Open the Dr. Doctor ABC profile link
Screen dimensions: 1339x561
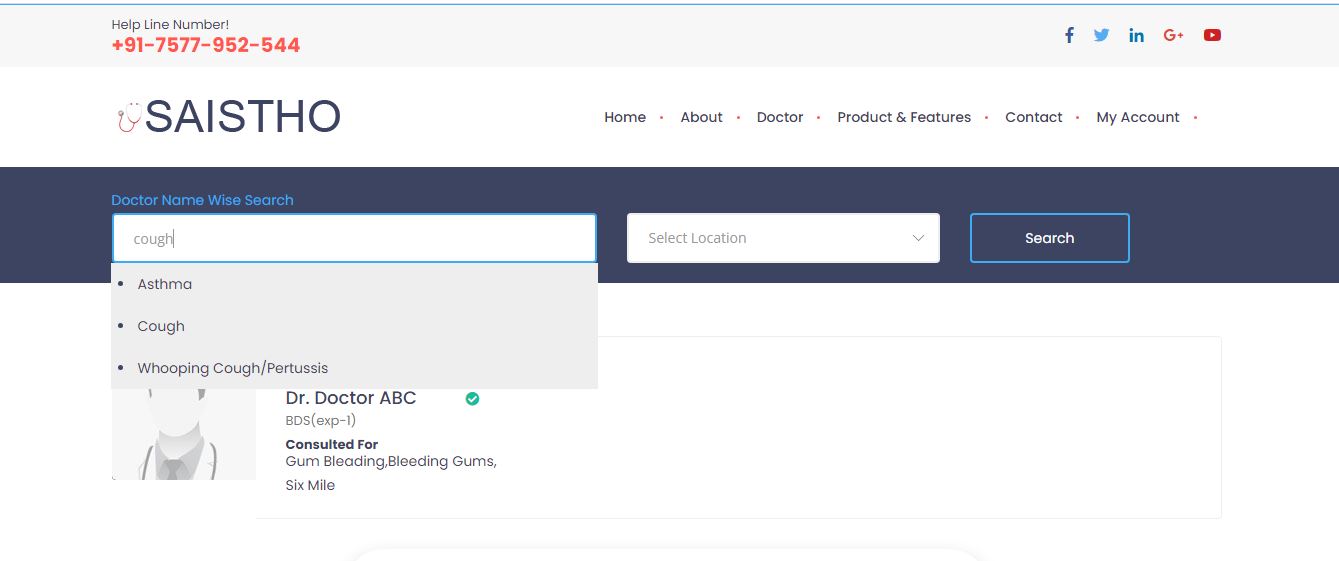[x=351, y=398]
